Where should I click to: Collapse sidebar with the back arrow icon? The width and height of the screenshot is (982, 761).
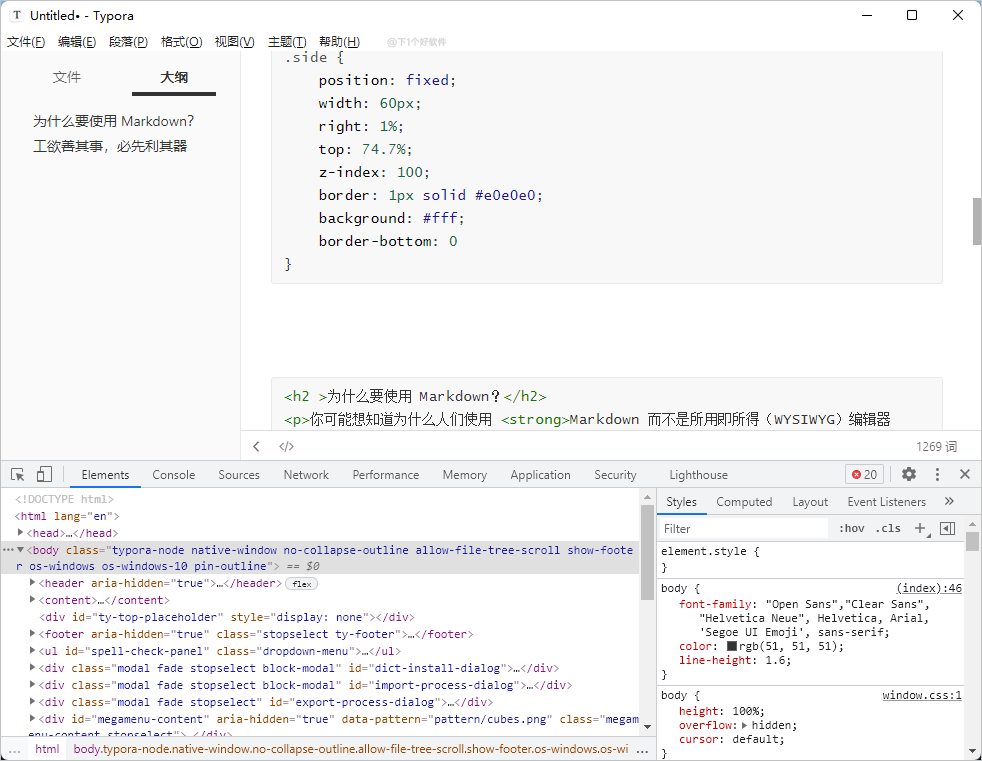[257, 447]
